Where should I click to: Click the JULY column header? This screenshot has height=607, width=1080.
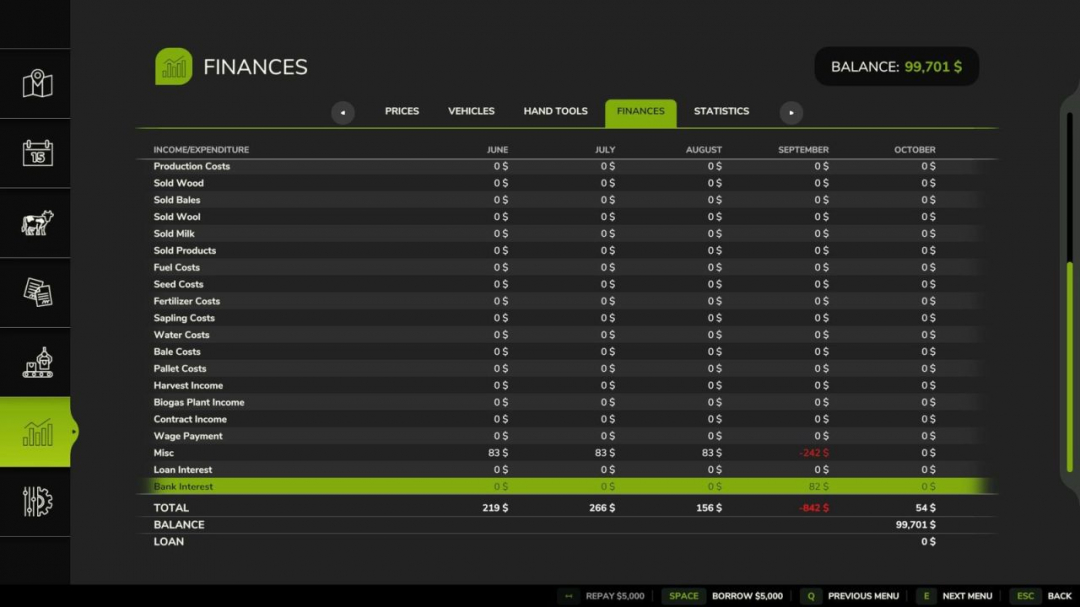pyautogui.click(x=605, y=150)
